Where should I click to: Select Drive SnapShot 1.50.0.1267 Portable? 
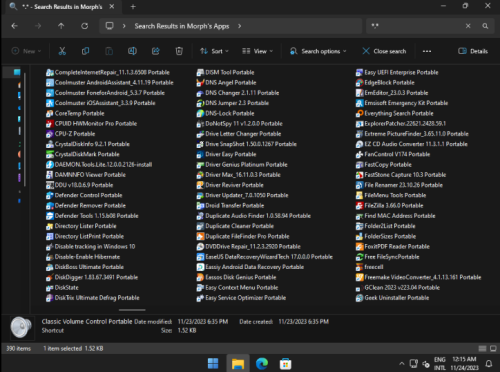pos(247,144)
